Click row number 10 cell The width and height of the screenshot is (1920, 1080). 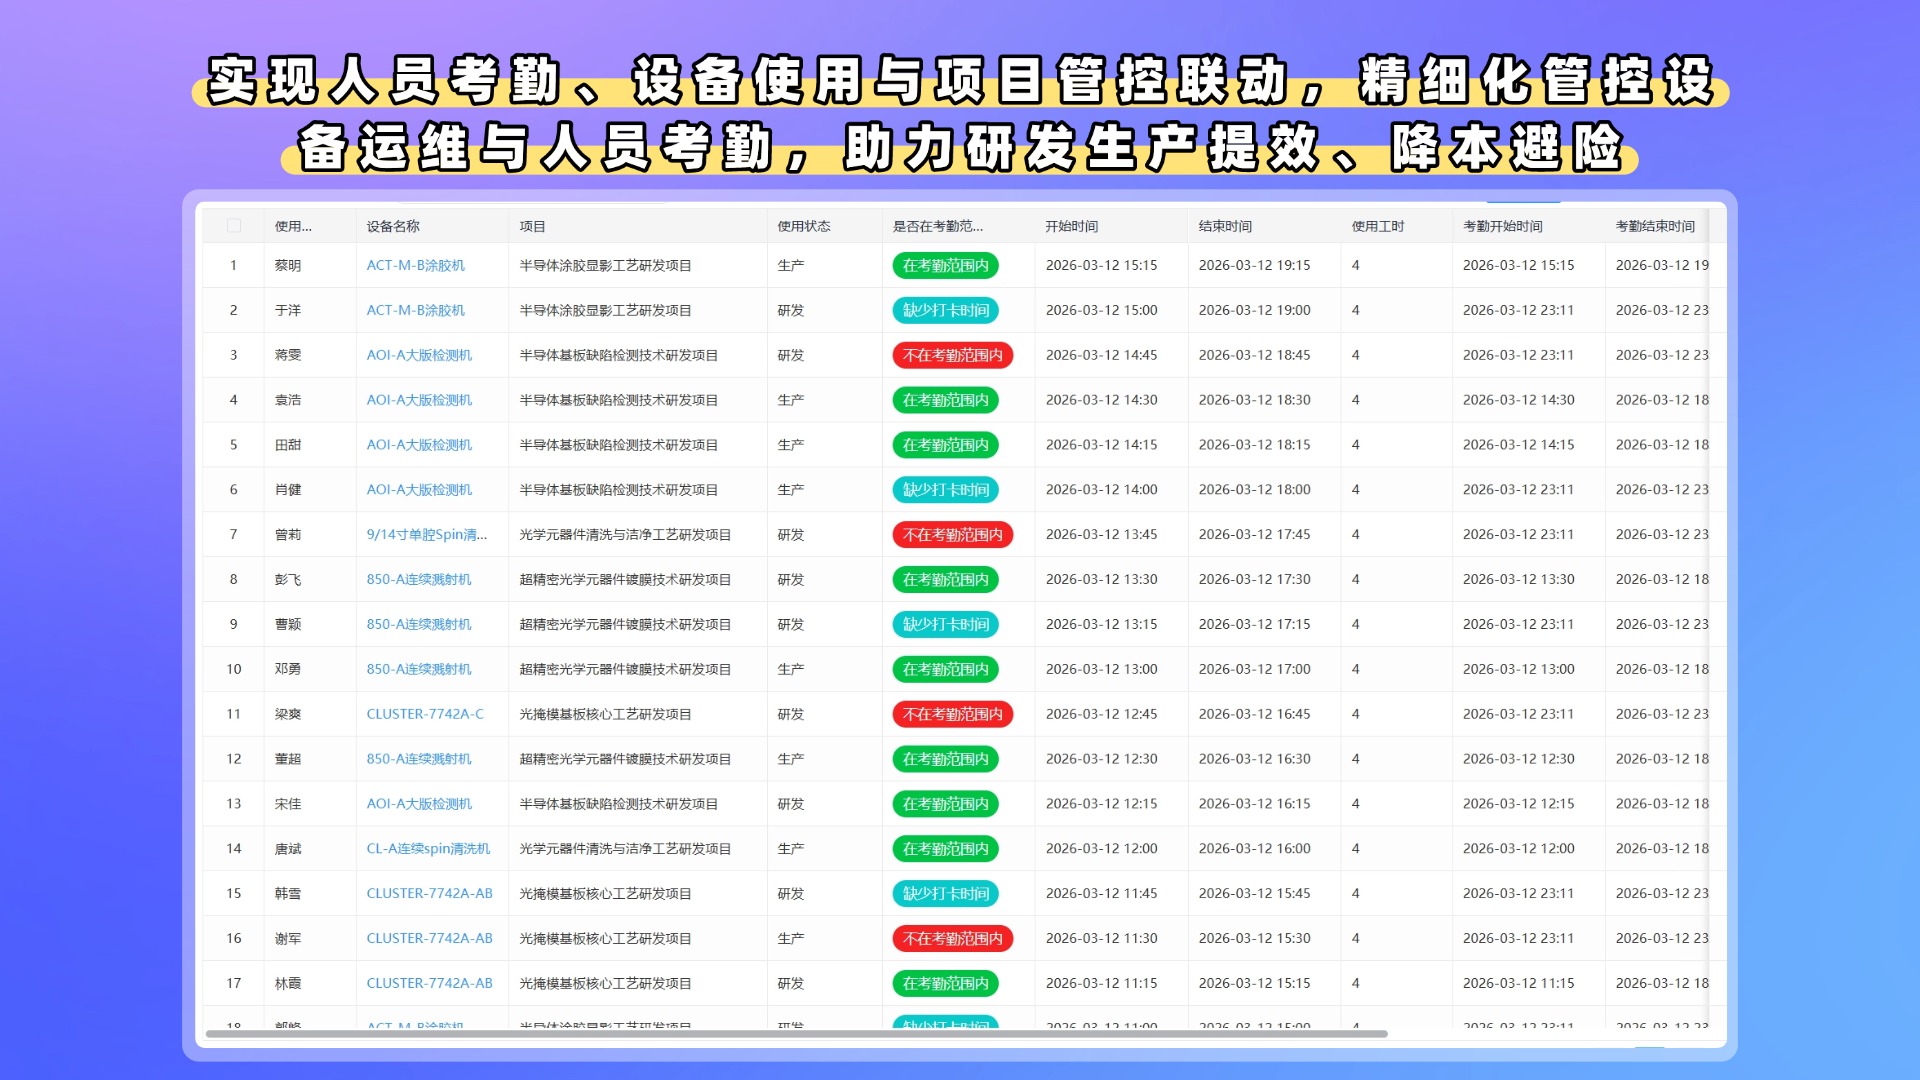click(x=234, y=669)
